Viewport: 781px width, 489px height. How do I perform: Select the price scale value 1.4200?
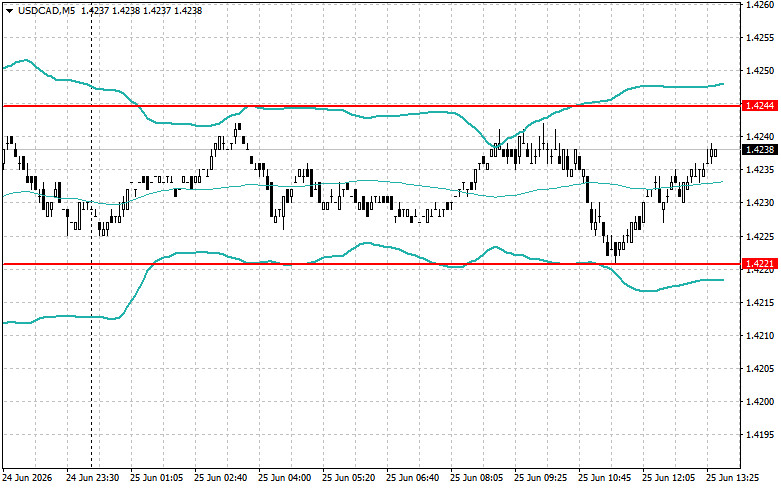tap(760, 401)
